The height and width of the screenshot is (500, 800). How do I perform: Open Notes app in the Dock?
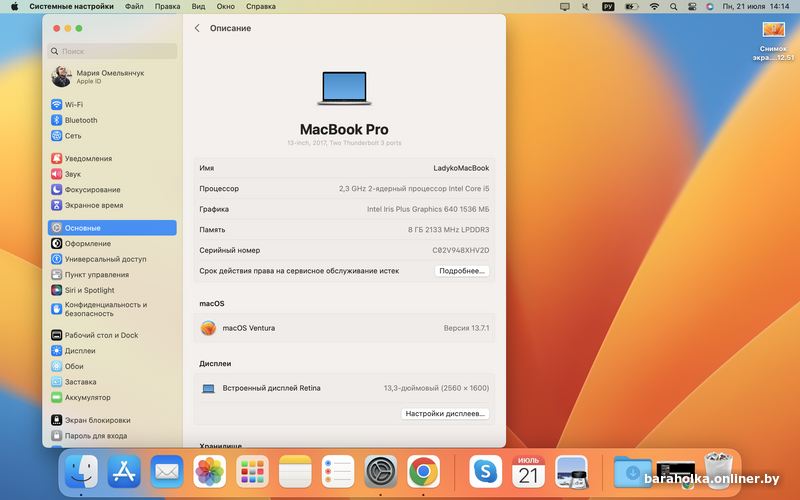pyautogui.click(x=295, y=472)
